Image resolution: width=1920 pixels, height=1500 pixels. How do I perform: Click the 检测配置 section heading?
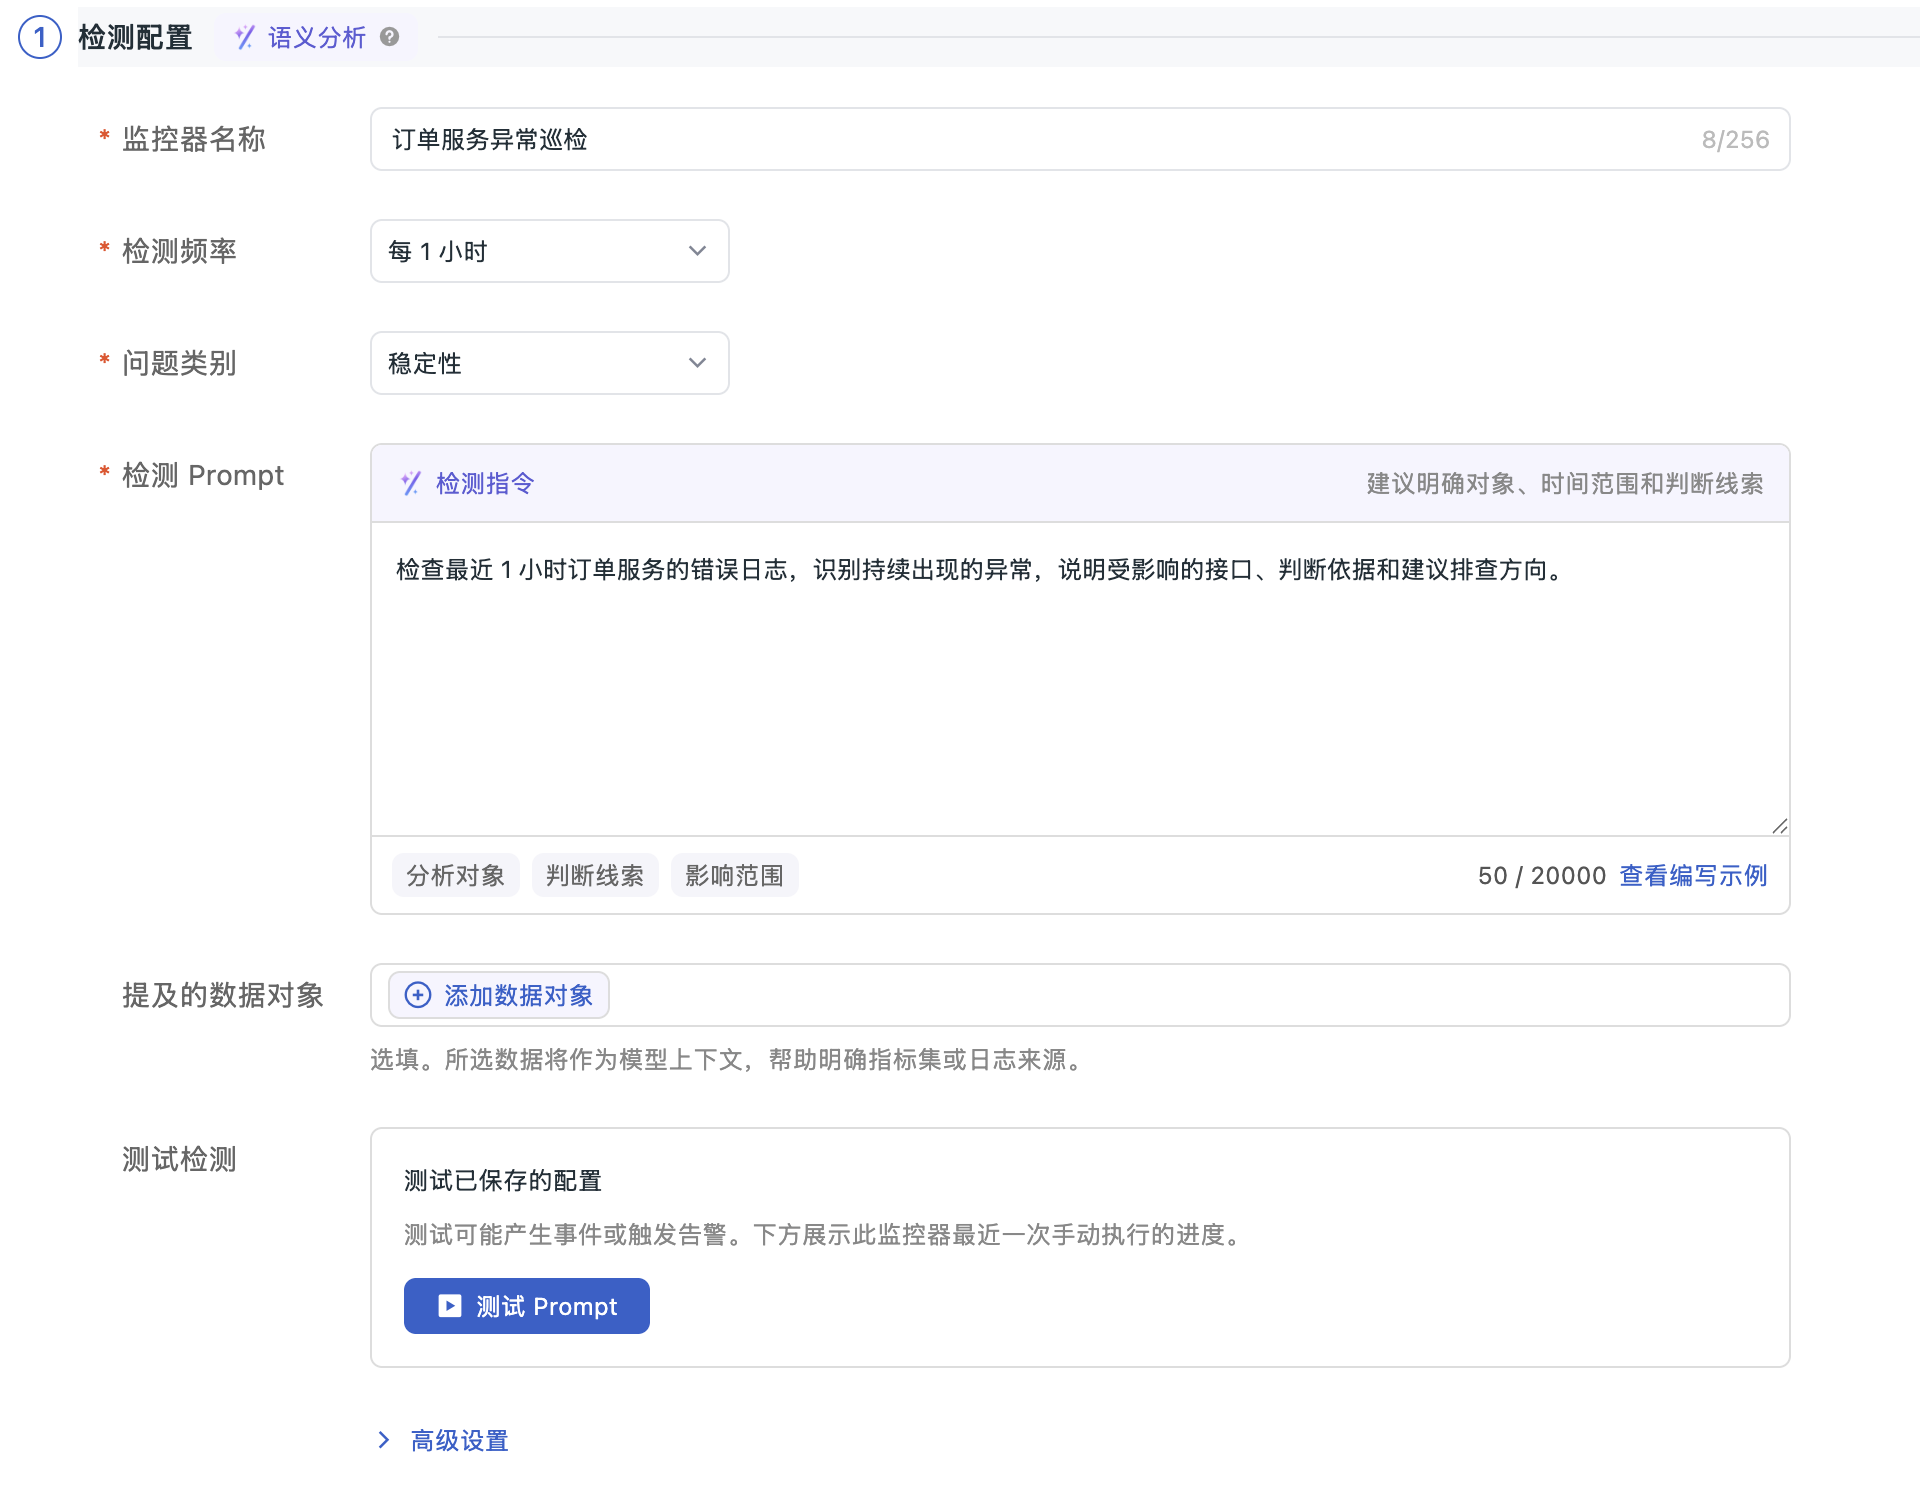[x=135, y=37]
